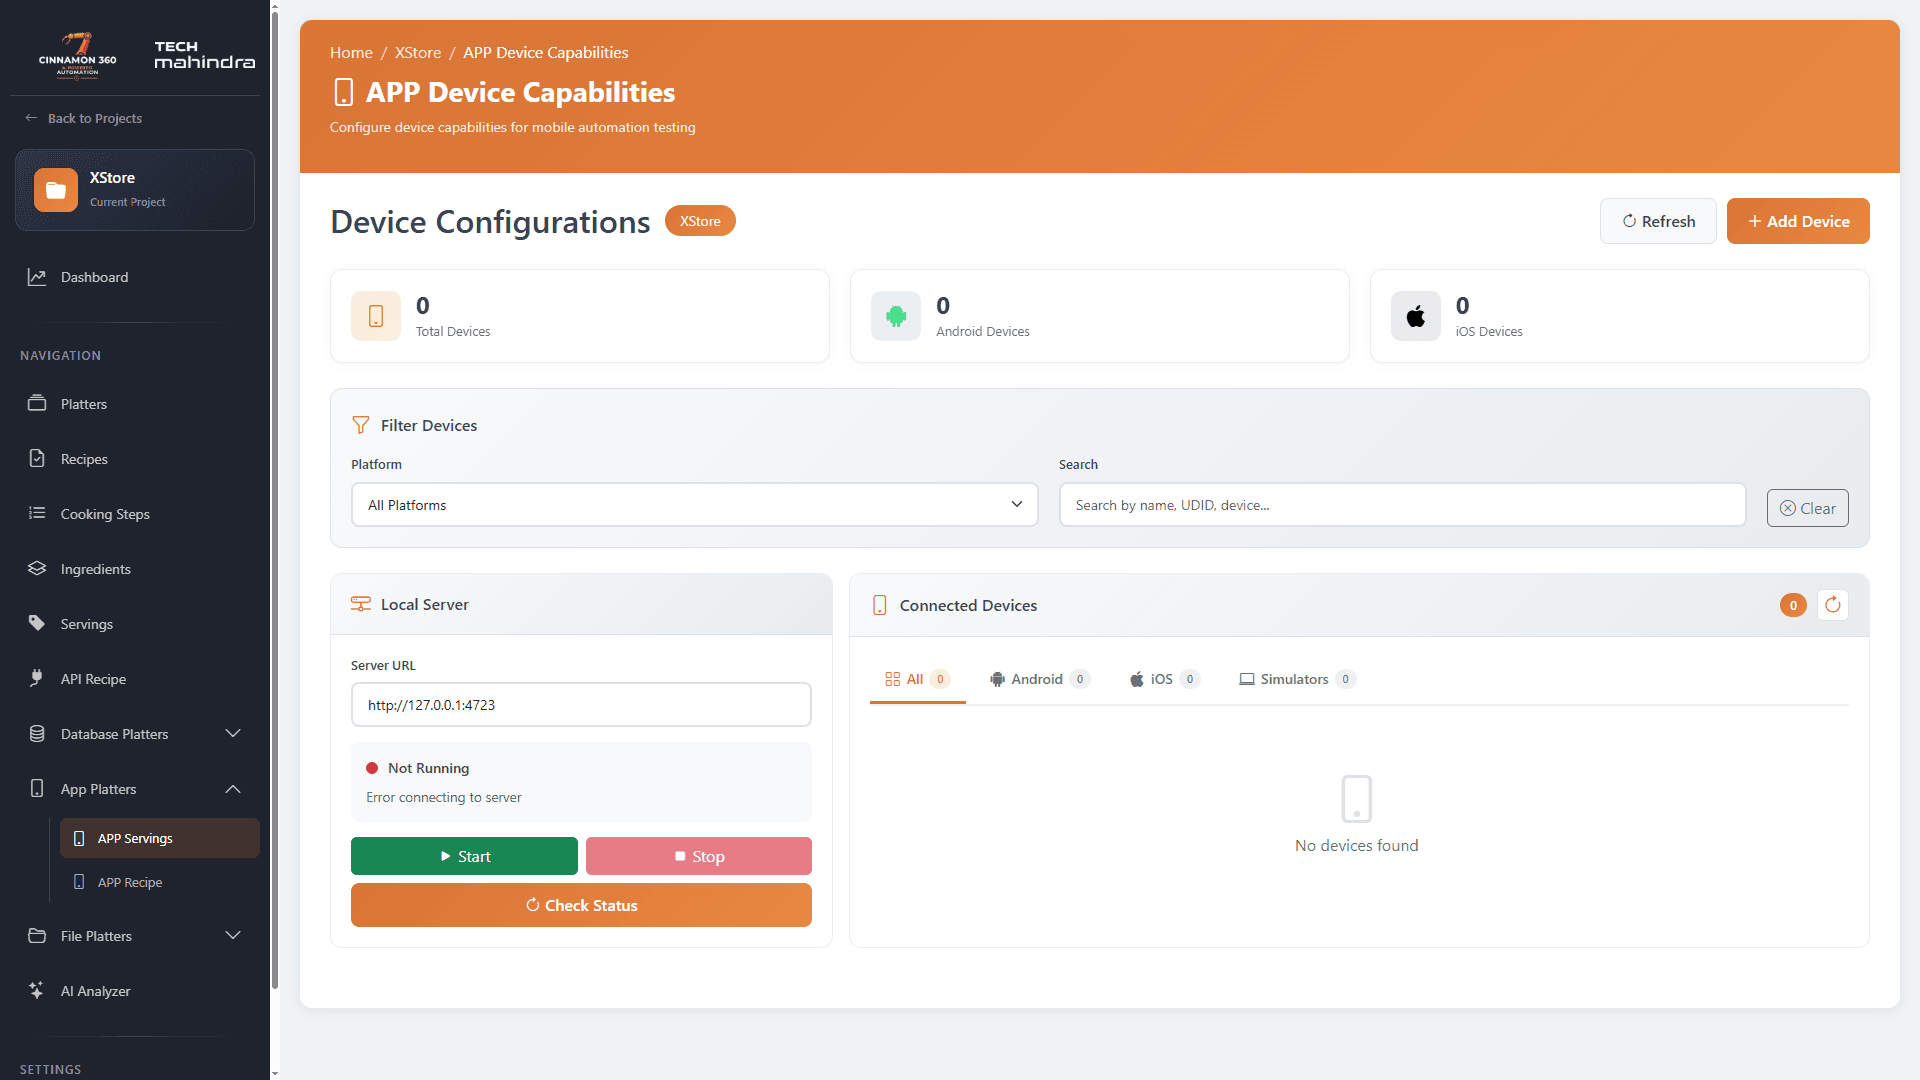Image resolution: width=1920 pixels, height=1080 pixels.
Task: Click the Check Status button
Action: click(581, 905)
